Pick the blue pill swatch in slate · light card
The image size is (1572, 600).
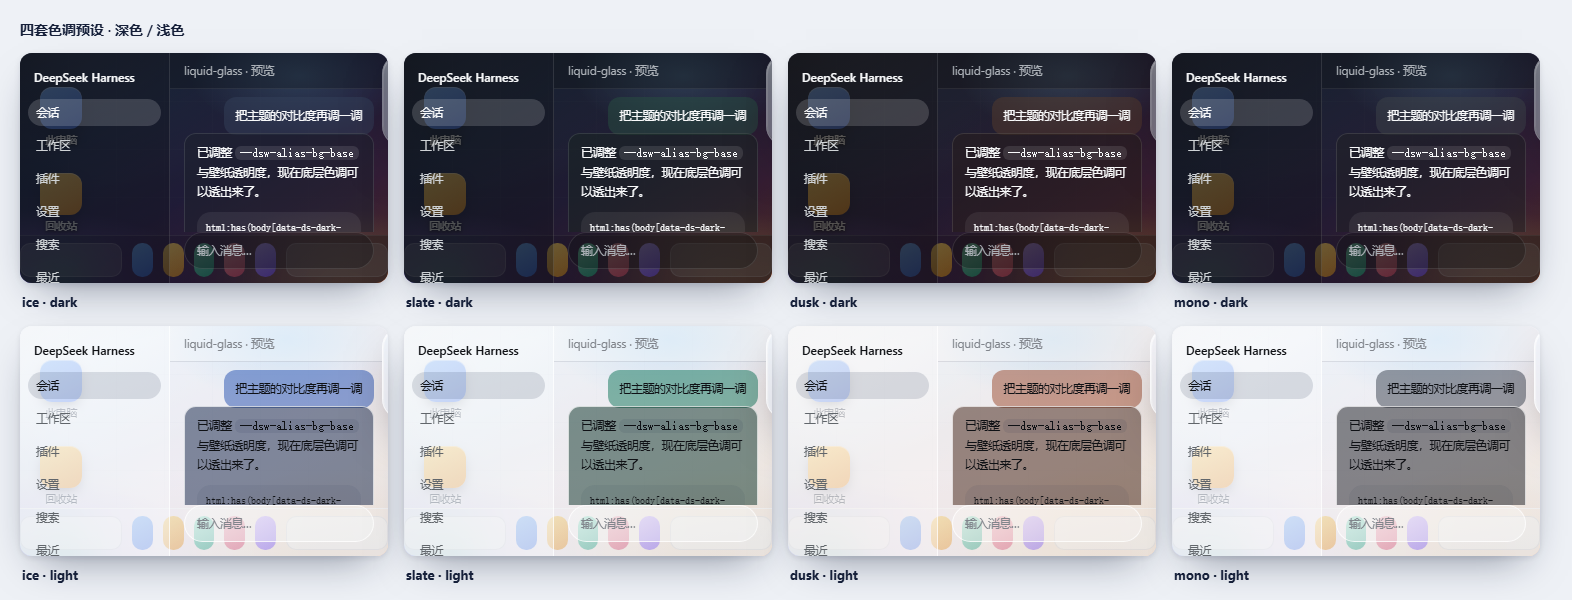(x=526, y=532)
